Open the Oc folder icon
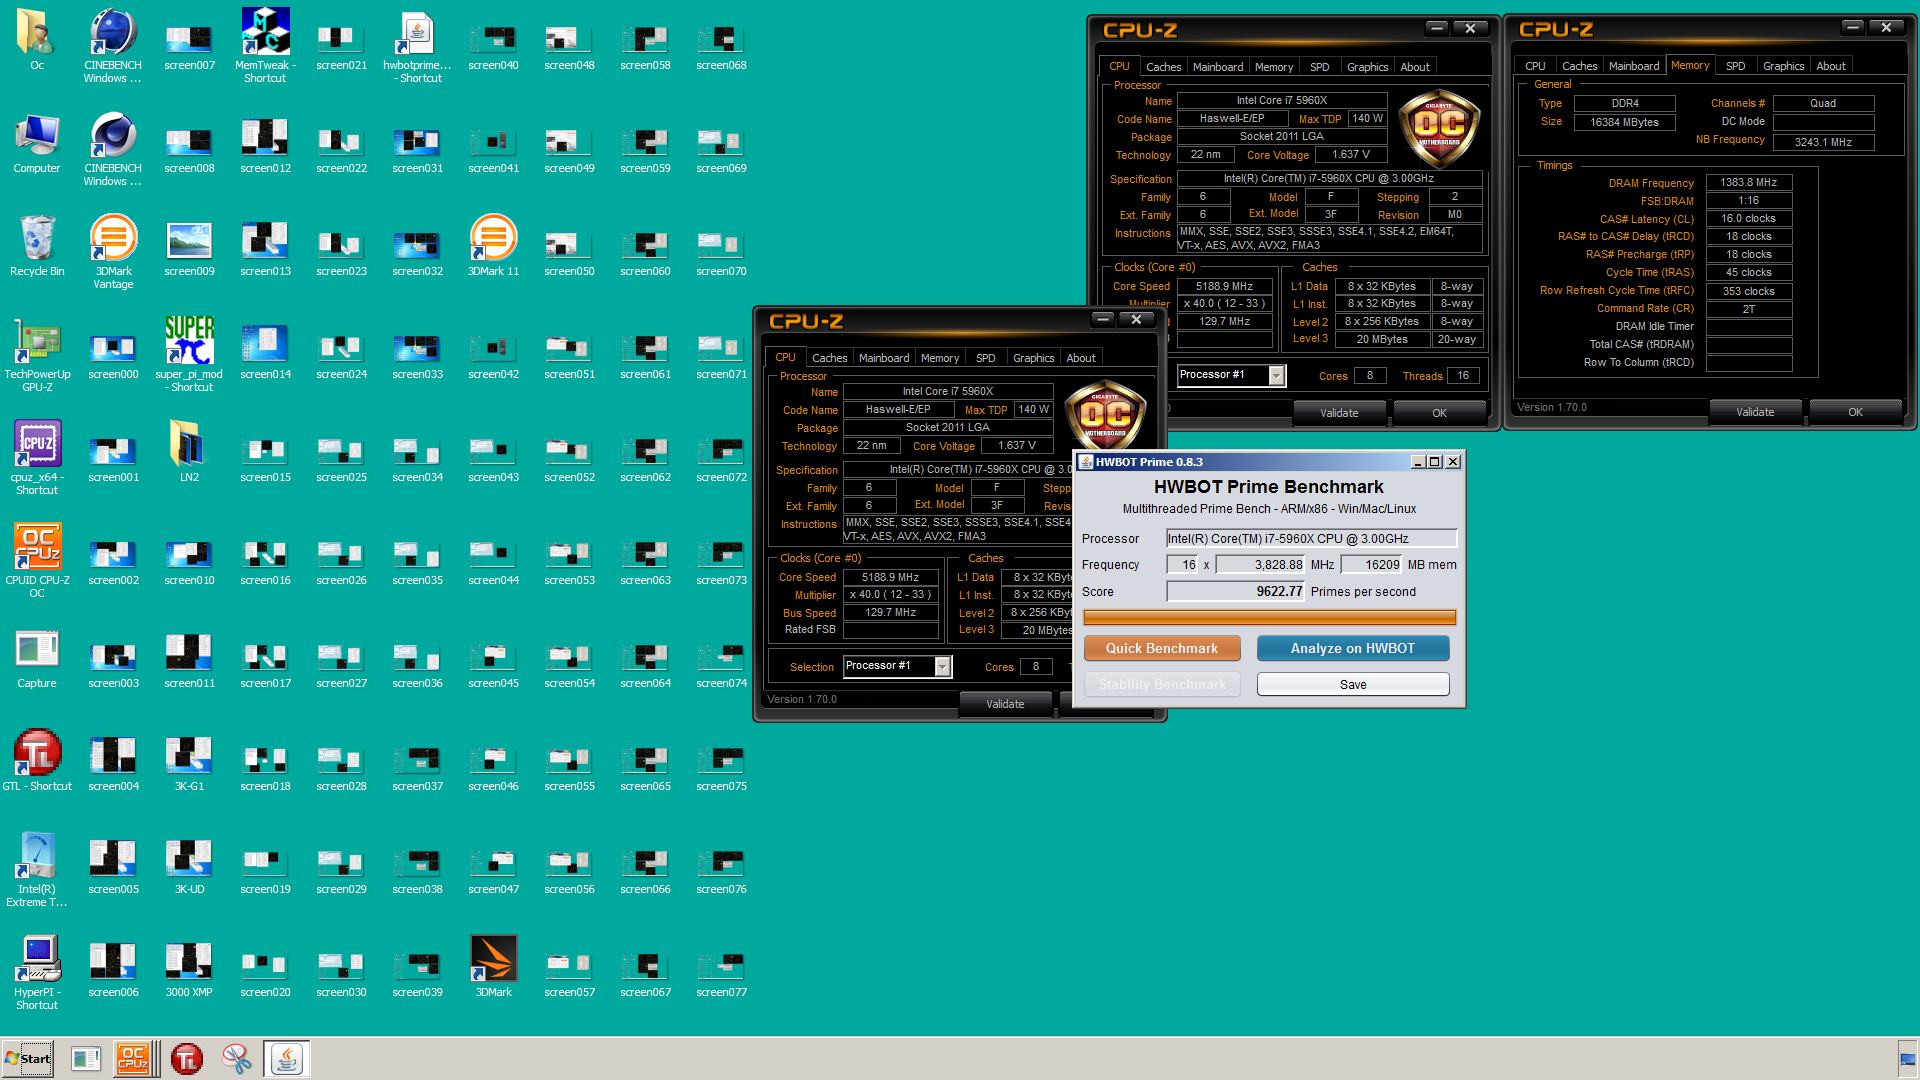The height and width of the screenshot is (1080, 1920). (37, 39)
